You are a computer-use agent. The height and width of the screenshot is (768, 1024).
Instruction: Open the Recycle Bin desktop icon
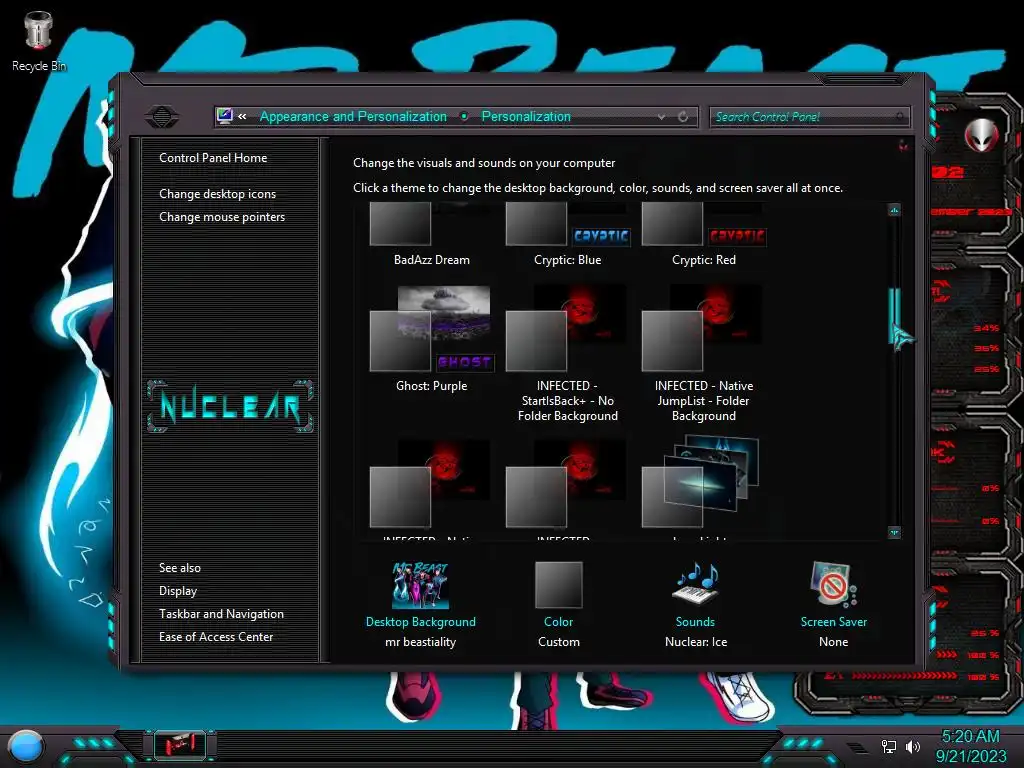(39, 41)
